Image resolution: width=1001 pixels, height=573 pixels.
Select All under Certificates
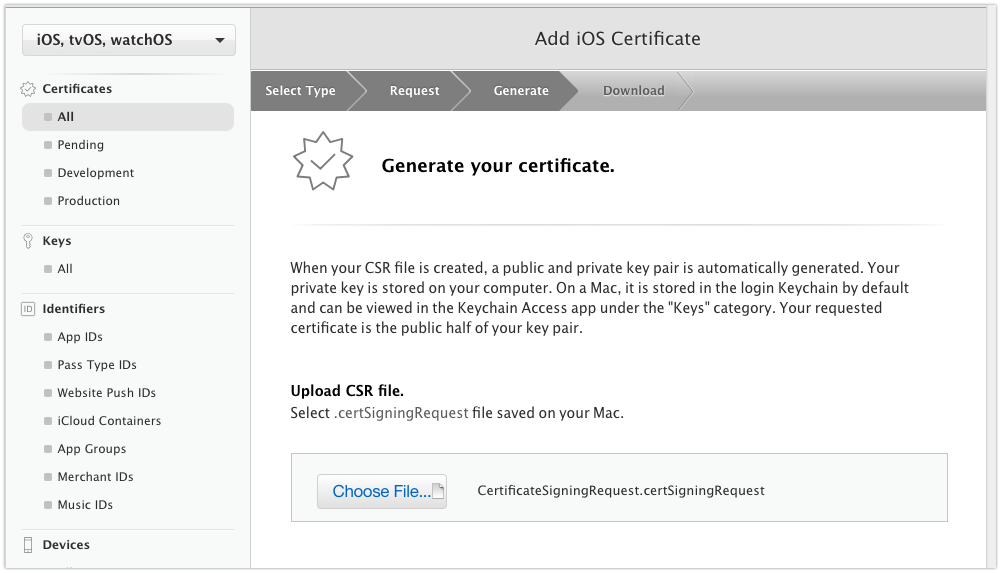click(x=128, y=117)
